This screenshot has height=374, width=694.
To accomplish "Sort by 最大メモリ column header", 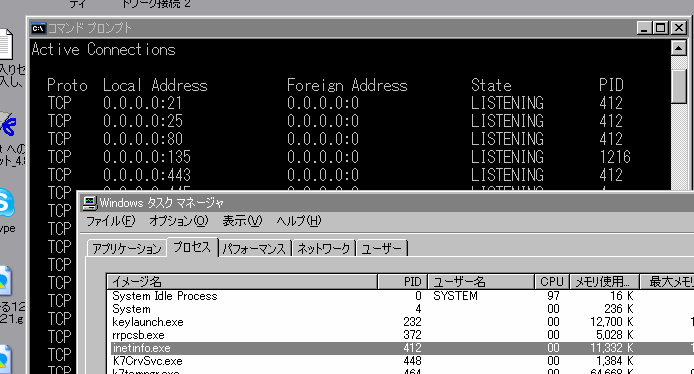I will (x=667, y=281).
